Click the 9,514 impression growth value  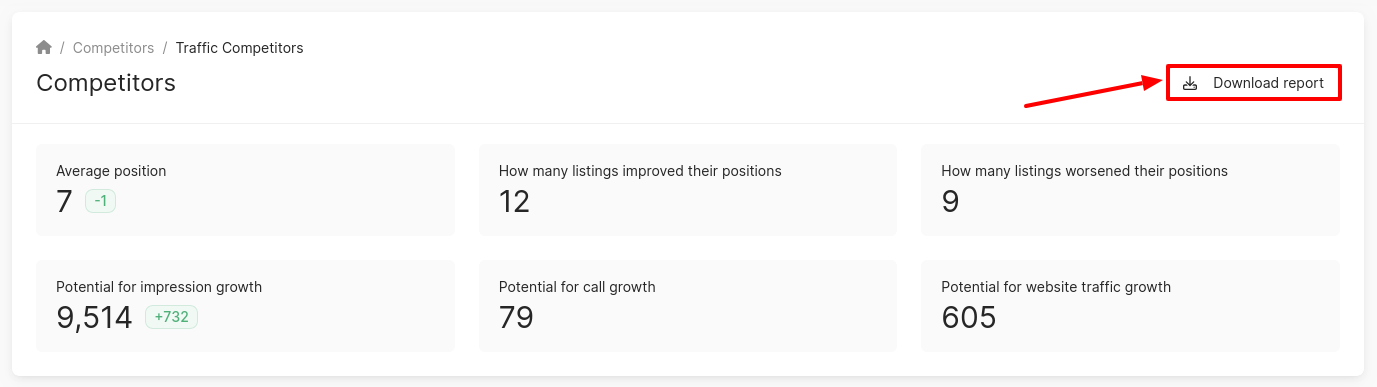pos(94,318)
